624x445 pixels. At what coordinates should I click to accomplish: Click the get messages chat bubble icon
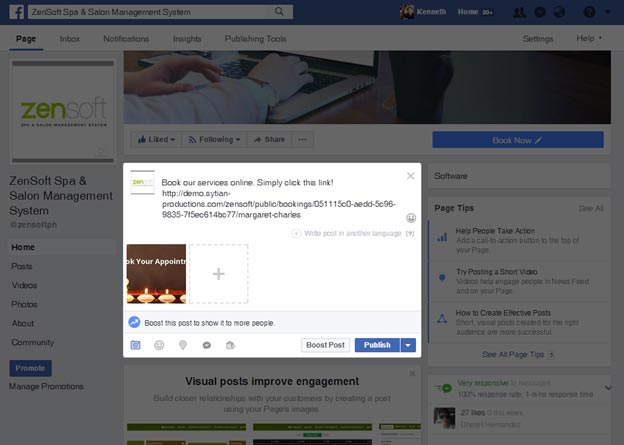(x=207, y=345)
